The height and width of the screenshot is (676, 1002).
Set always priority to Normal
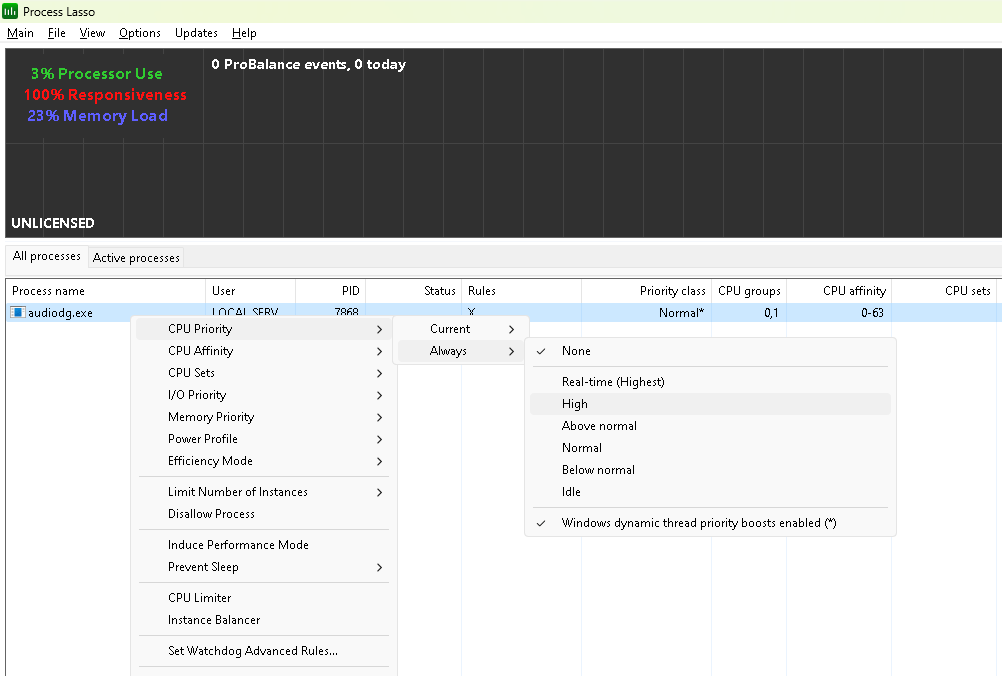tap(710, 448)
